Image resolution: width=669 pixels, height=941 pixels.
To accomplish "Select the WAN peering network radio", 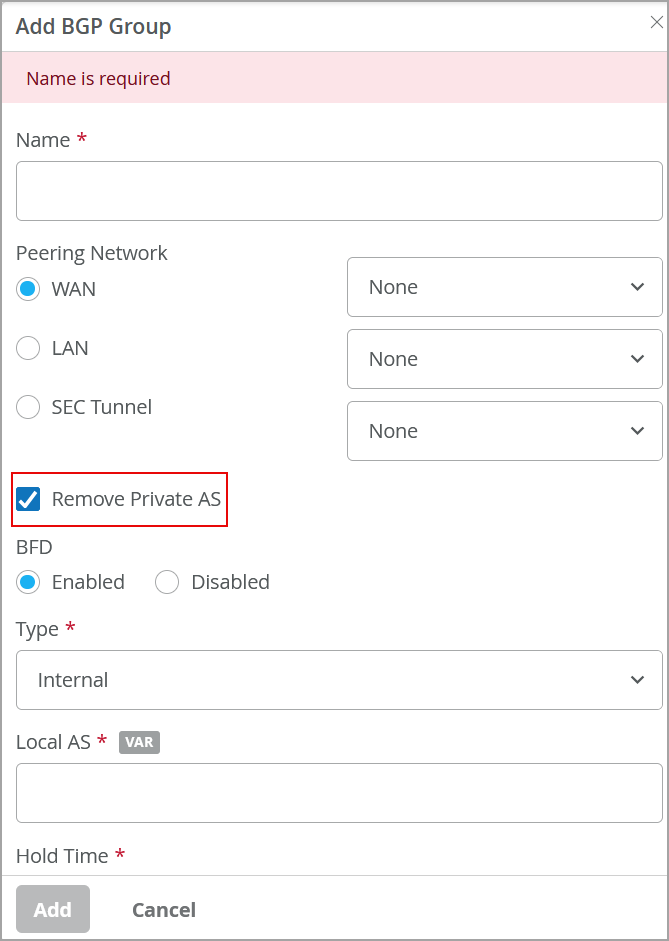I will point(28,289).
